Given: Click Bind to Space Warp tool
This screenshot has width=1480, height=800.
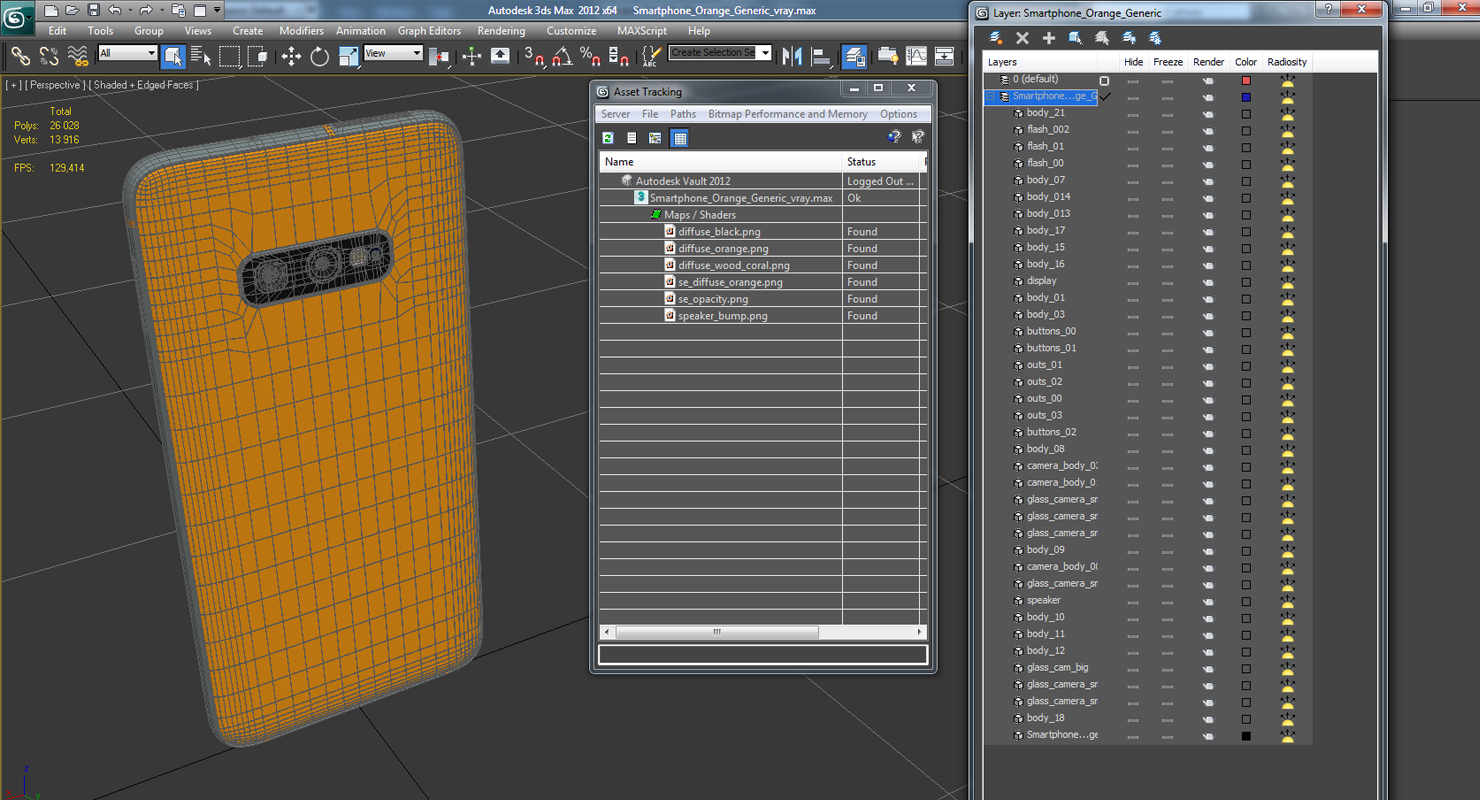Looking at the screenshot, I should click(77, 56).
